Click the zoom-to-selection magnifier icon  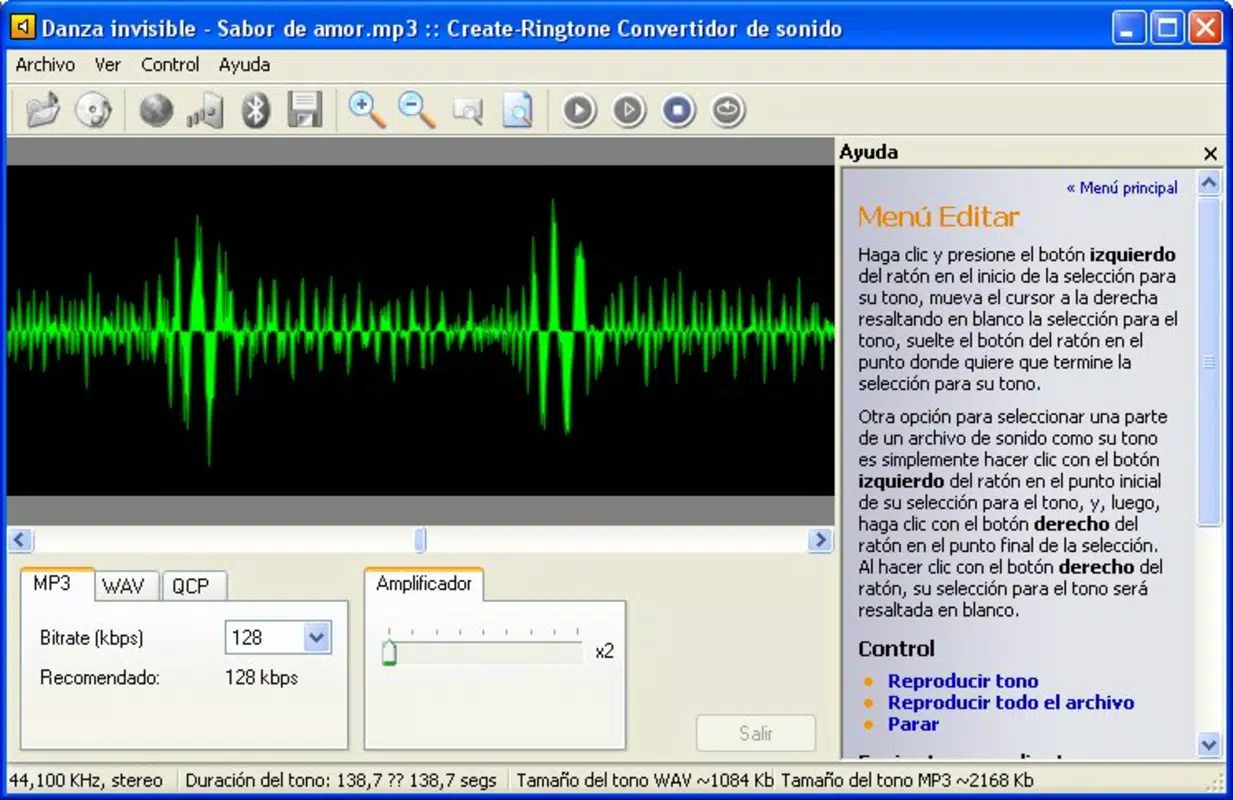coord(467,109)
